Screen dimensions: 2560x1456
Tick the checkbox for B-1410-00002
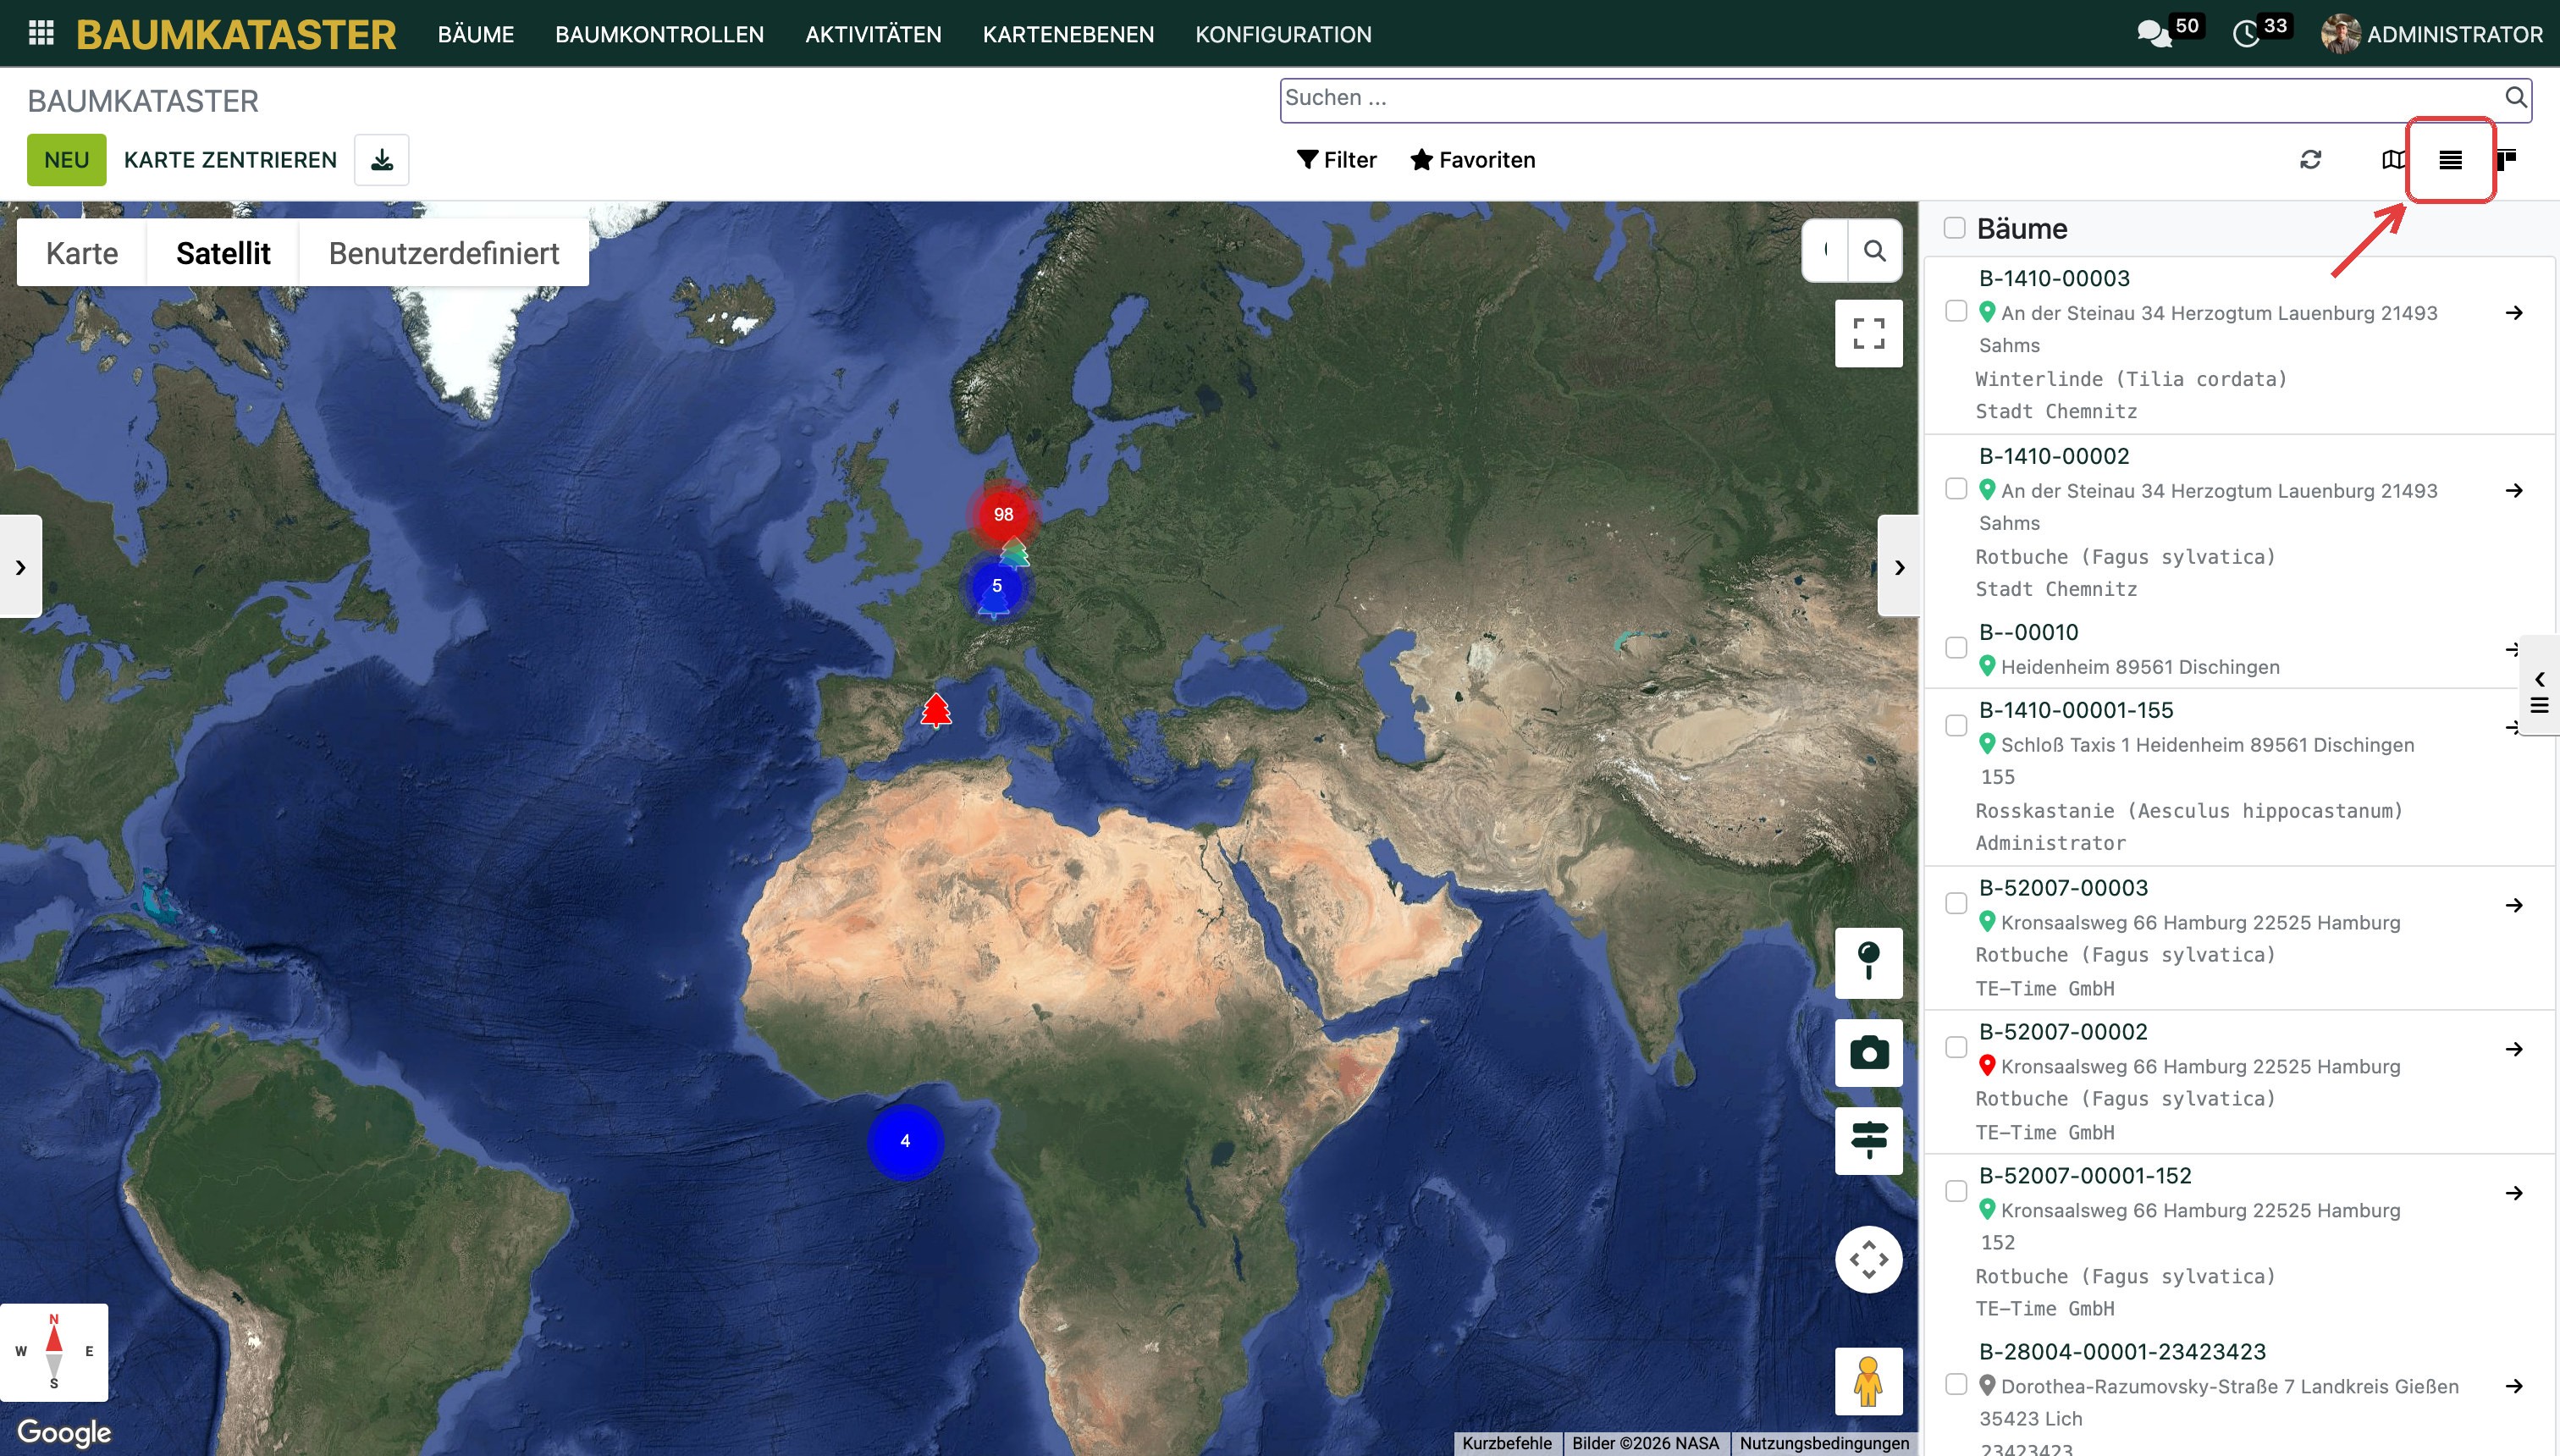click(1956, 489)
